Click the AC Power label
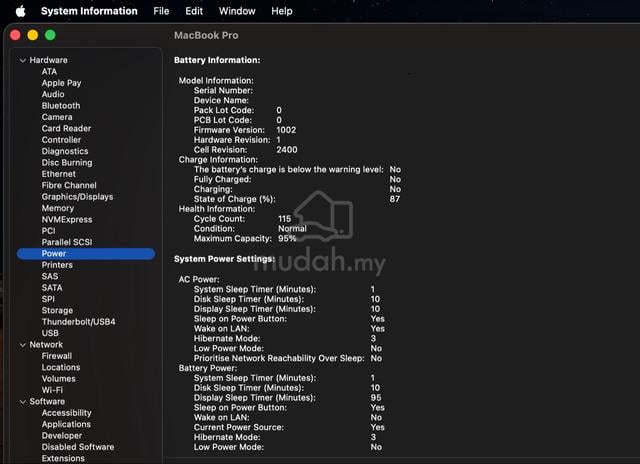The image size is (640, 464). coord(199,280)
